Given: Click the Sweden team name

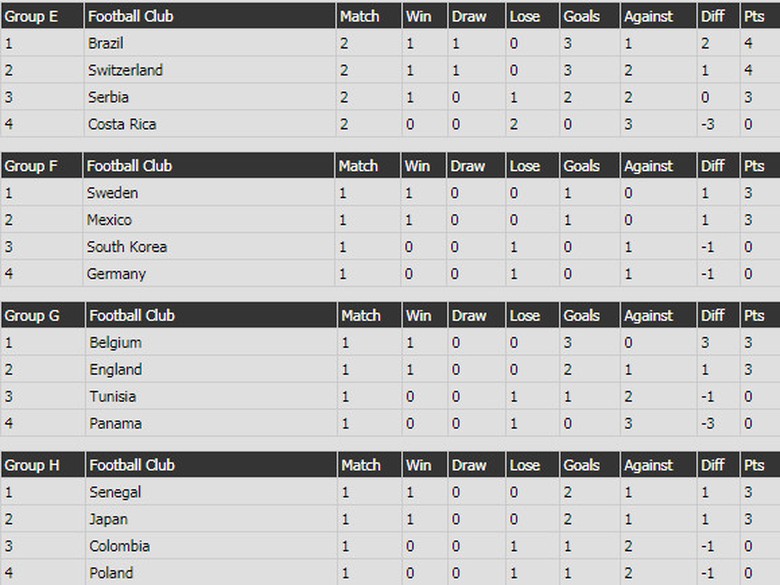Looking at the screenshot, I should pyautogui.click(x=112, y=193).
